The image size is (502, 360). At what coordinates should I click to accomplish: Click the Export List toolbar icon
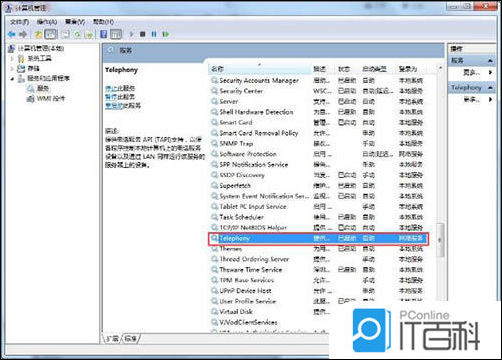(89, 34)
